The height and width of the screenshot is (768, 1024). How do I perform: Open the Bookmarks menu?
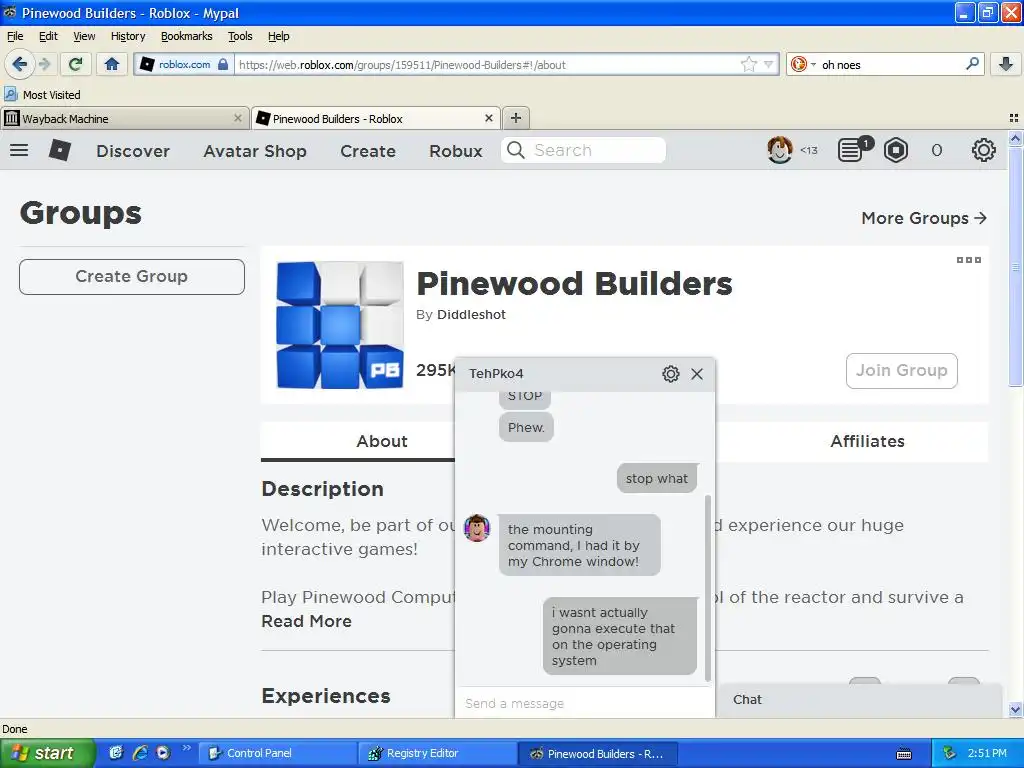[x=186, y=36]
